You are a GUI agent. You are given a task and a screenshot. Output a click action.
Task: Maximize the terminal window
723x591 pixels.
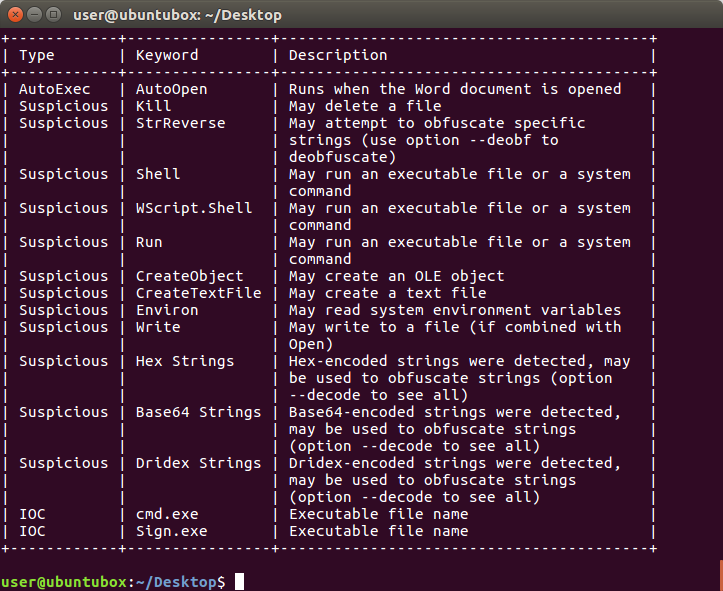point(54,15)
